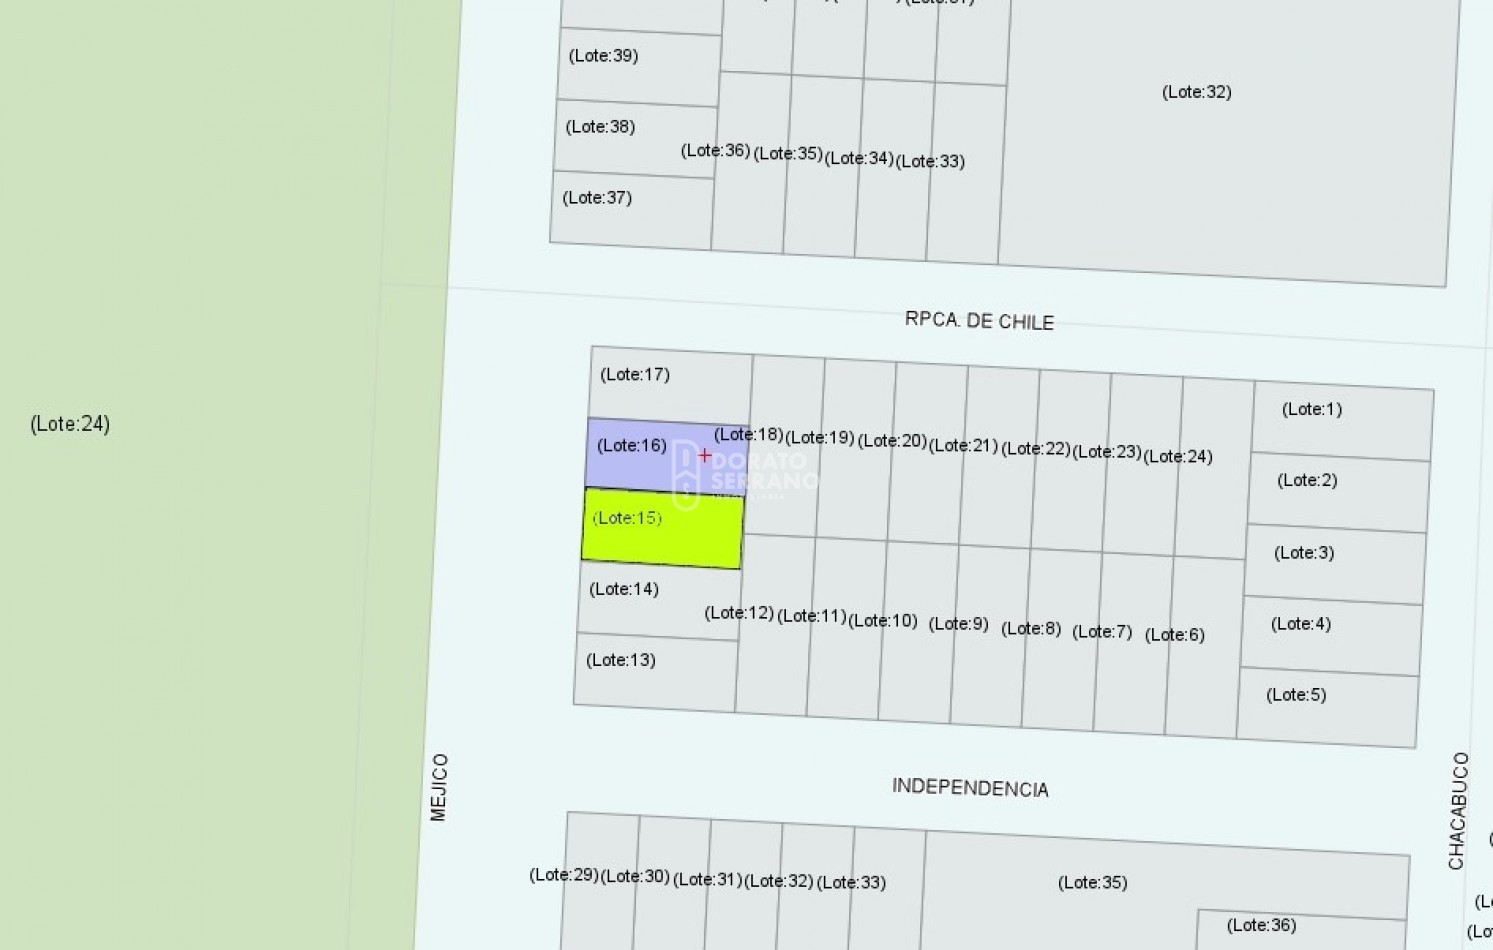
Task: Click the INDEPENDENCIA street label
Action: [x=970, y=788]
